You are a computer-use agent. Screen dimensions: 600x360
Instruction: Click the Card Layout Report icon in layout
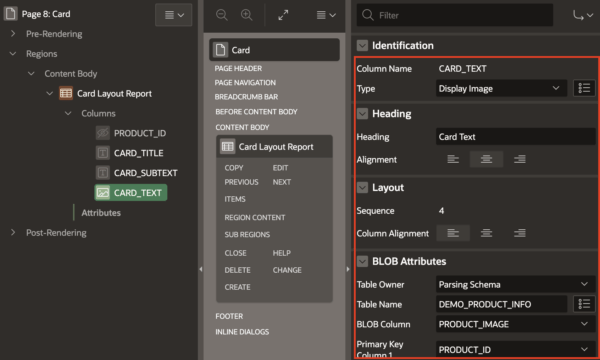(x=228, y=147)
